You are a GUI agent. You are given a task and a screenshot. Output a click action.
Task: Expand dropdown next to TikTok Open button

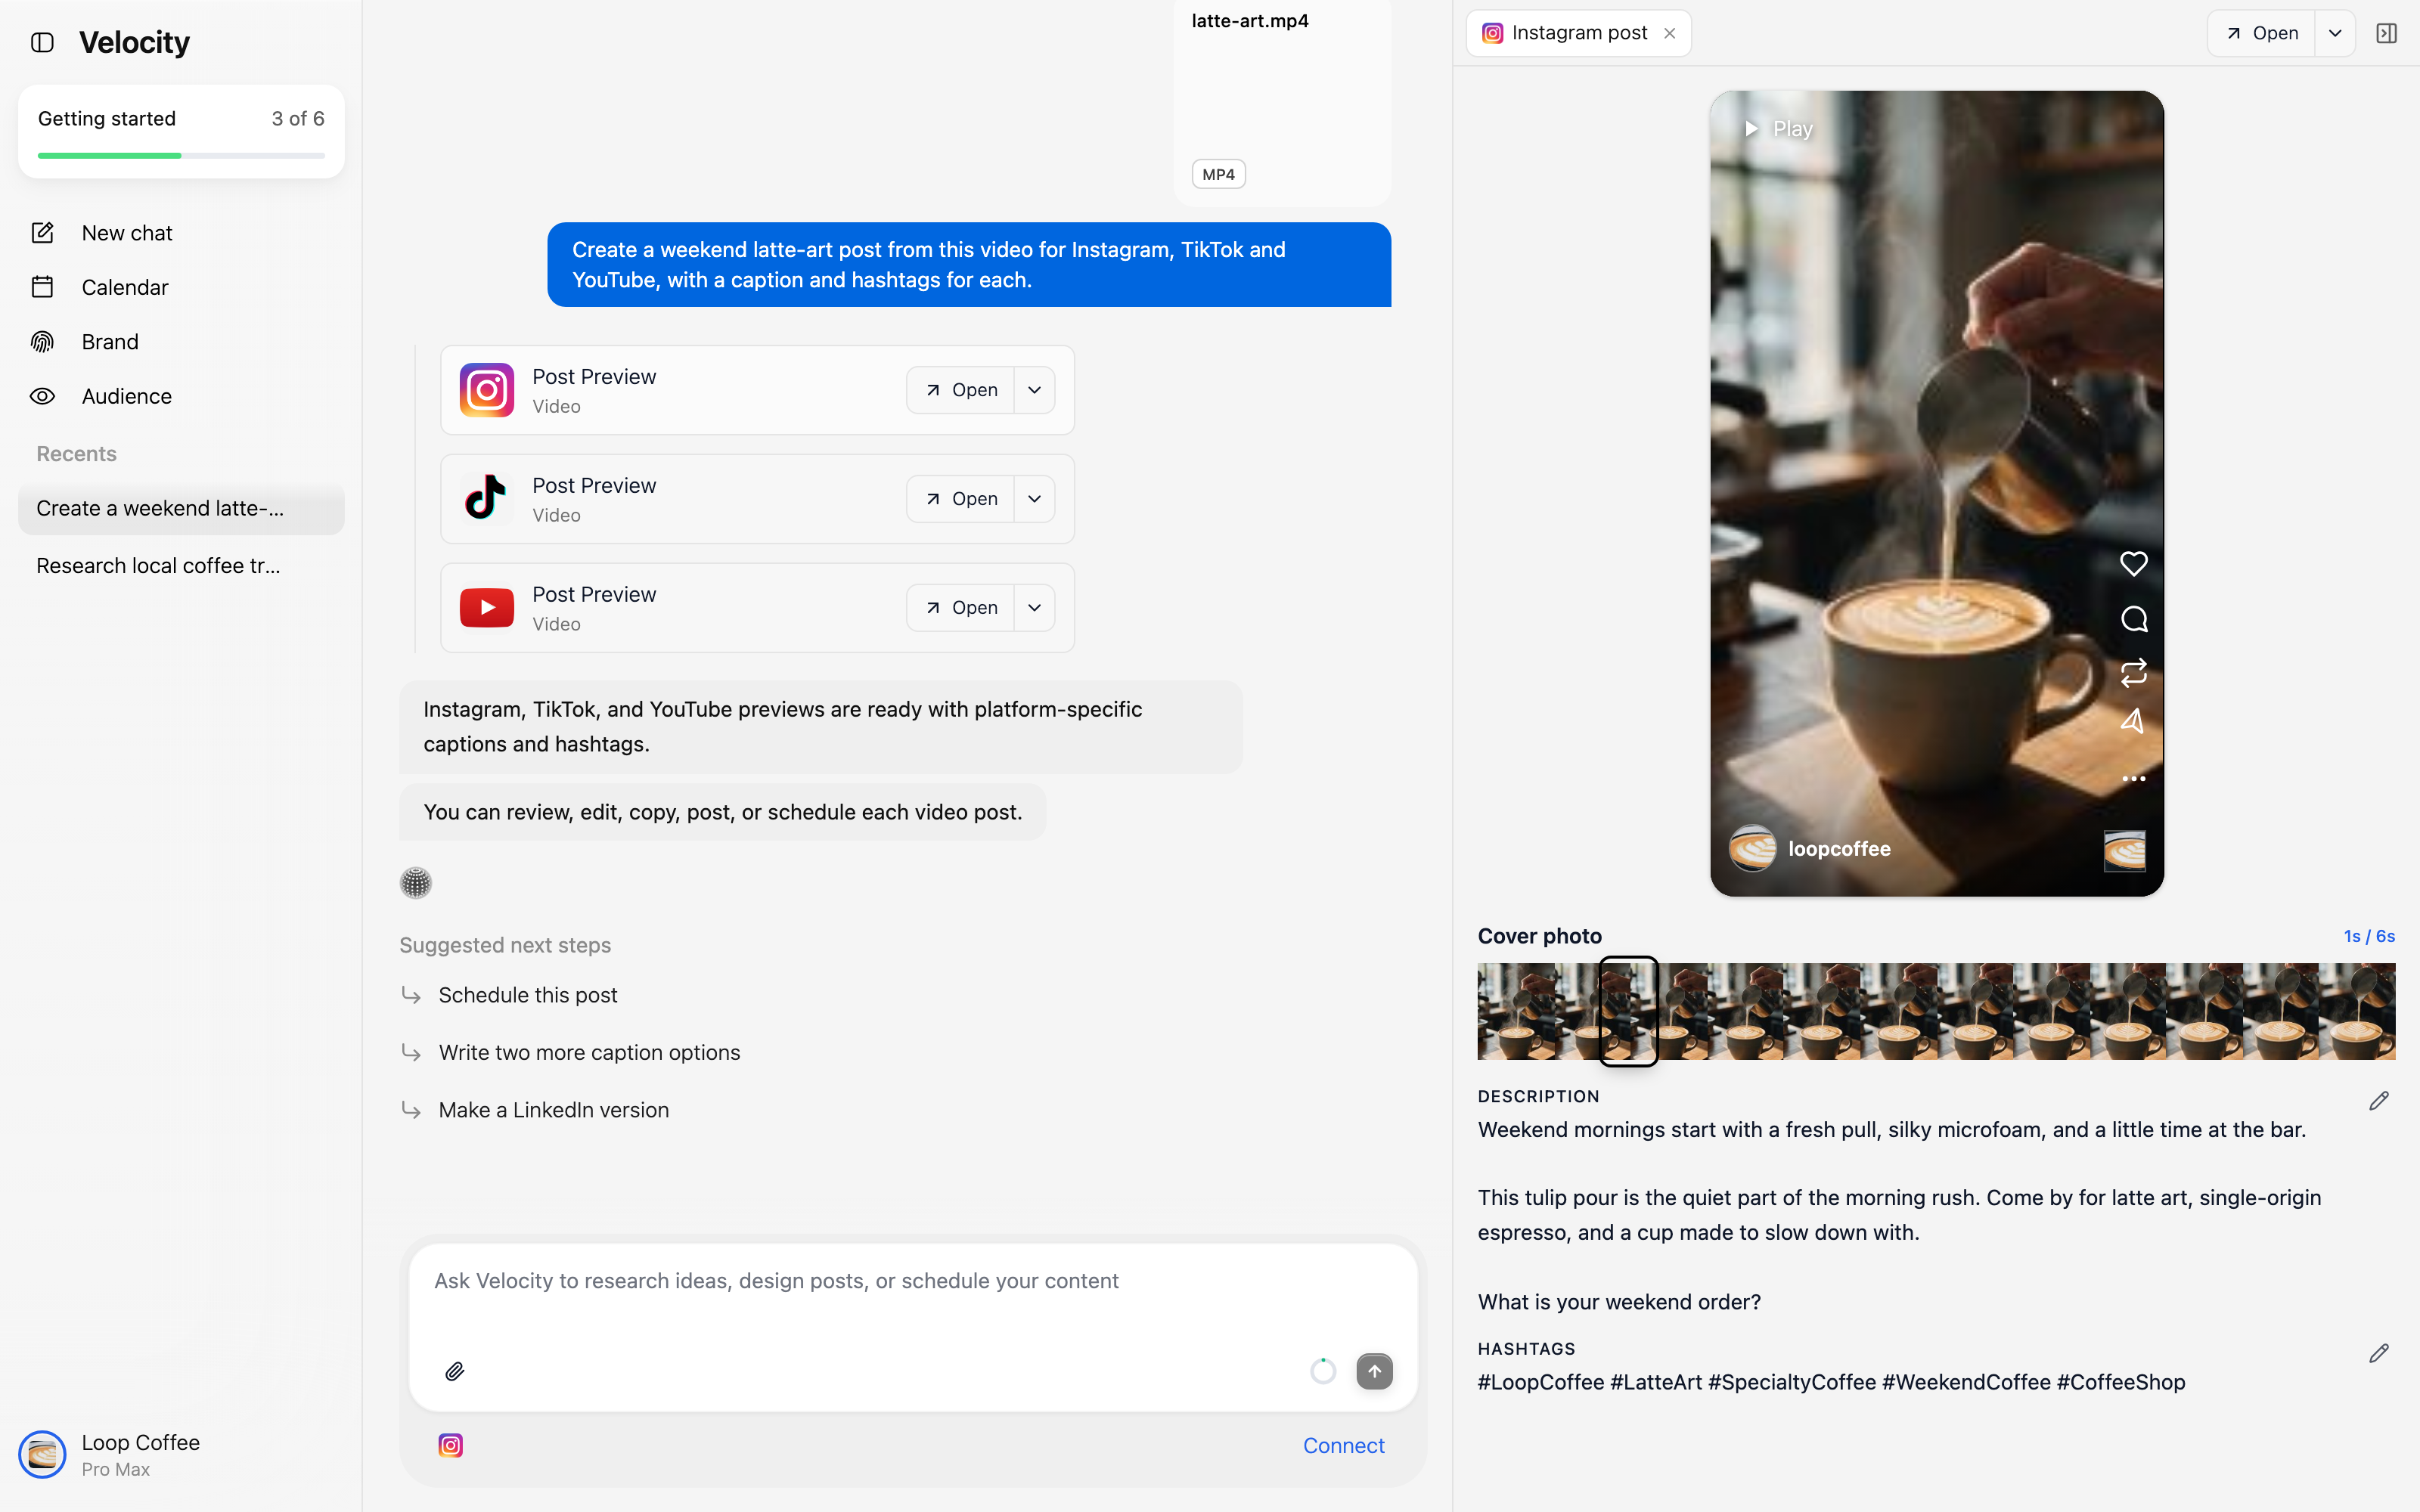1035,499
